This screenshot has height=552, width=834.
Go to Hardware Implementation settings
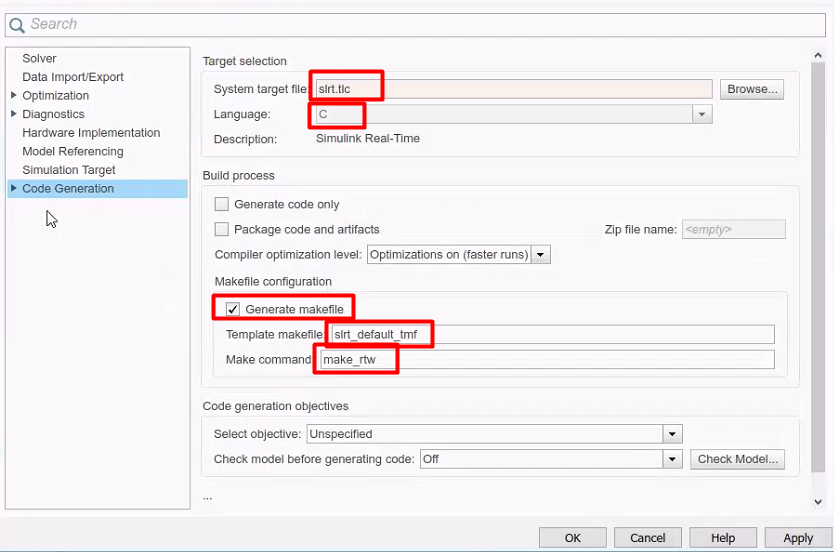[91, 133]
